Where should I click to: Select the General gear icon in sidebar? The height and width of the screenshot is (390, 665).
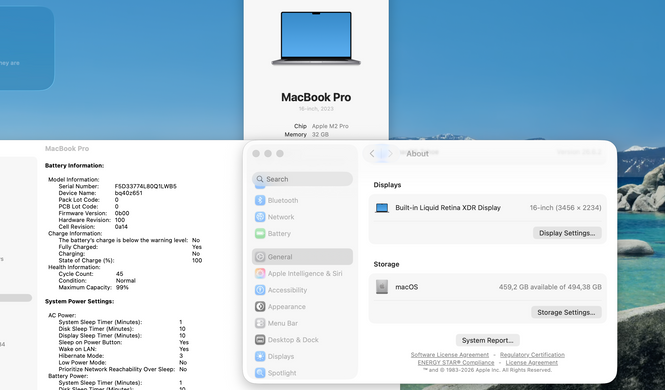260,257
